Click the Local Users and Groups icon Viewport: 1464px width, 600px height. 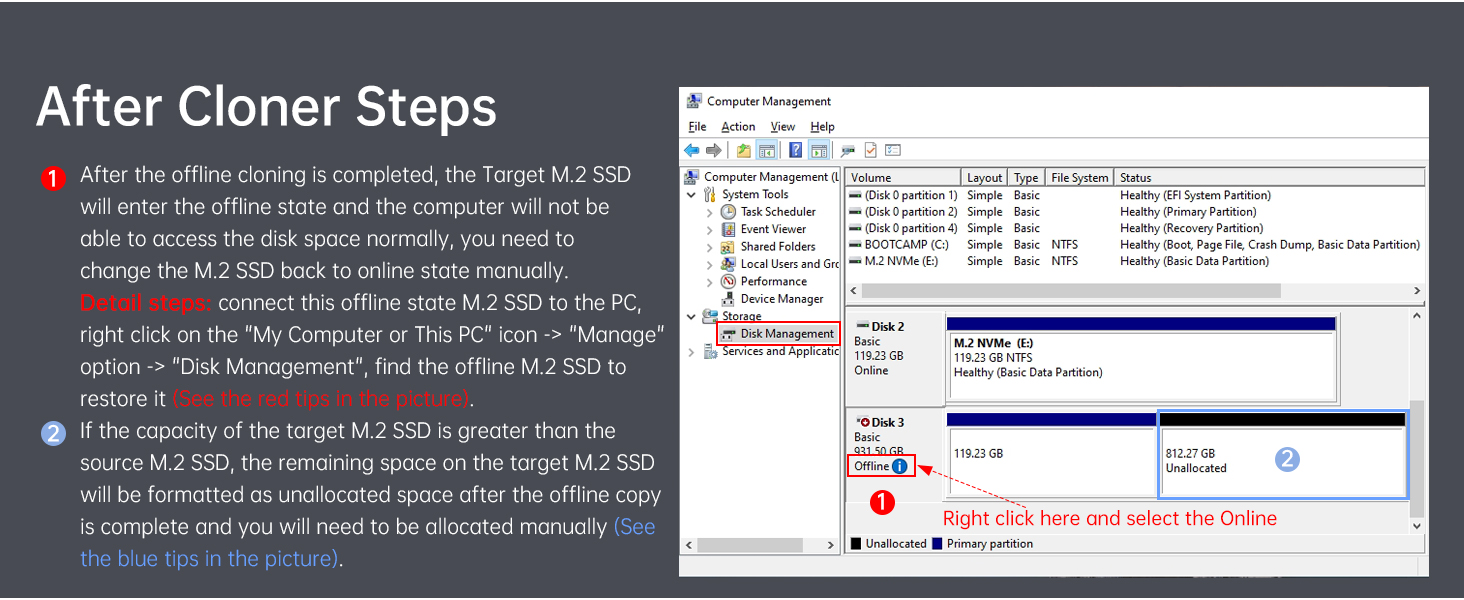point(728,264)
